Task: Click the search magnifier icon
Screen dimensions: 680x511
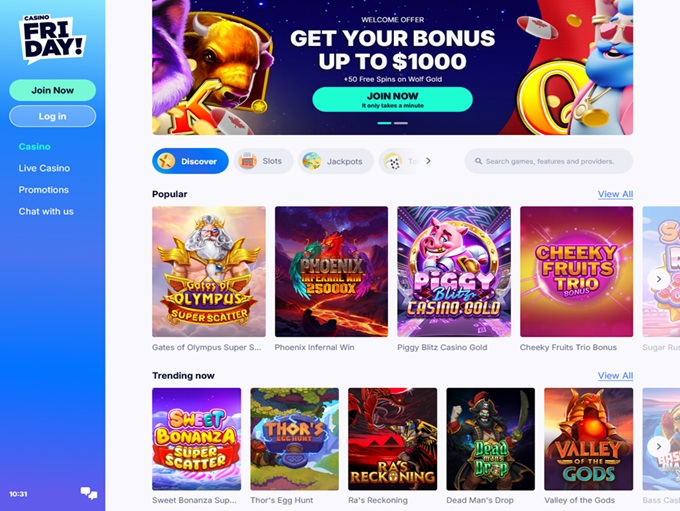Action: tap(478, 161)
